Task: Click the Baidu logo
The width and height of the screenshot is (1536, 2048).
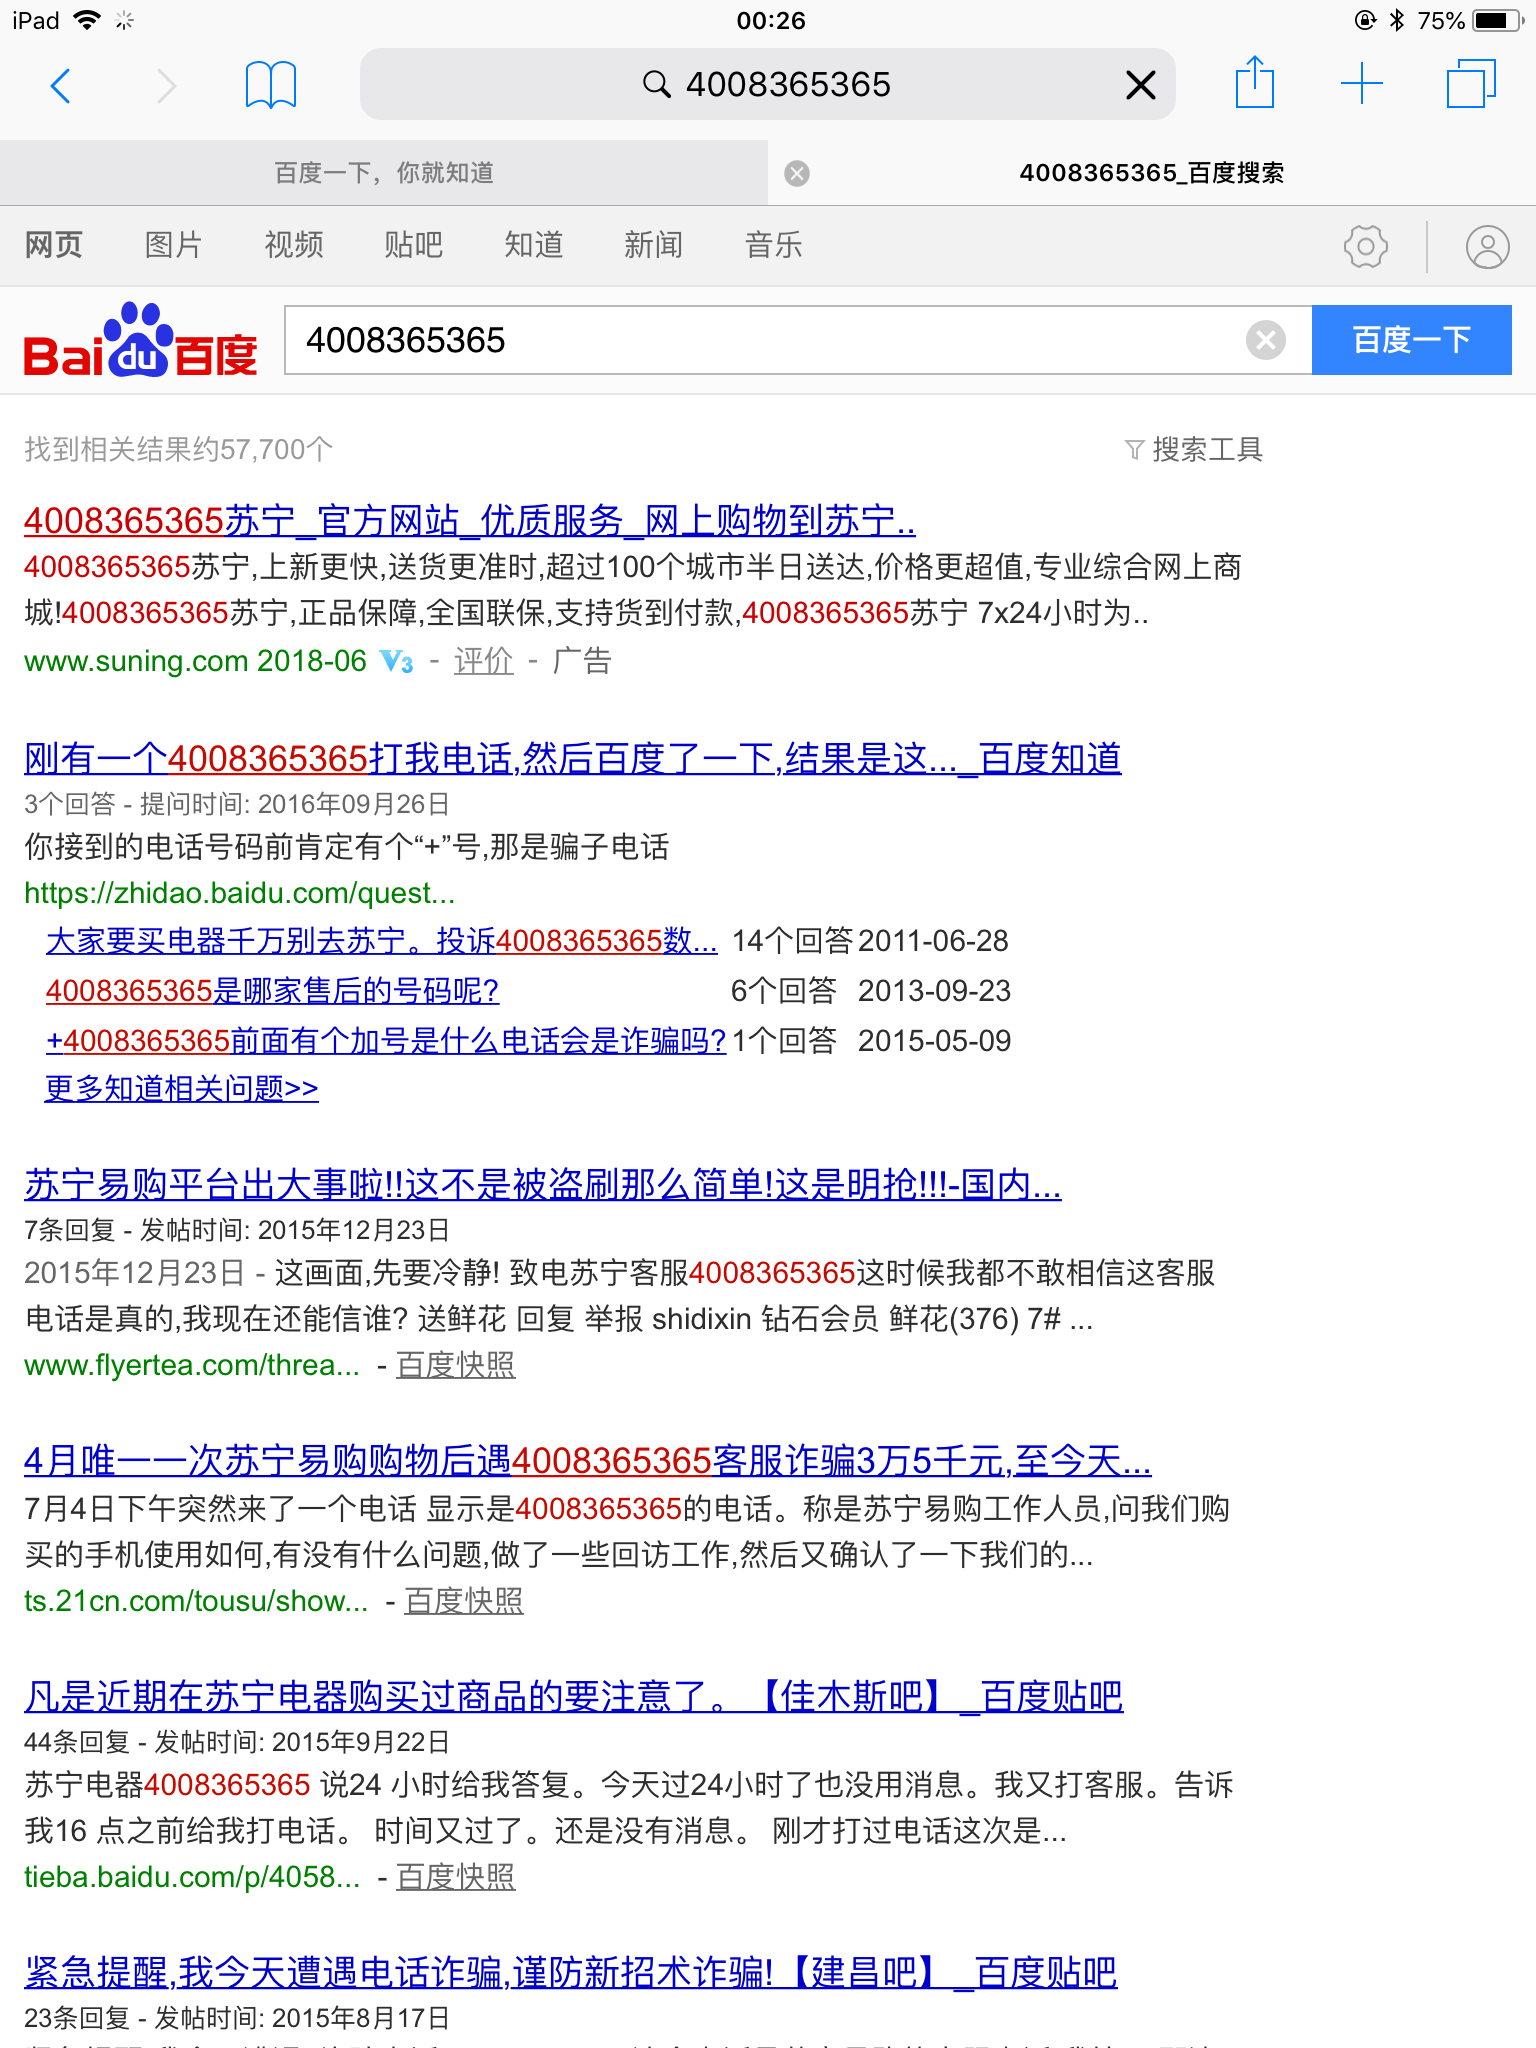Action: (140, 341)
